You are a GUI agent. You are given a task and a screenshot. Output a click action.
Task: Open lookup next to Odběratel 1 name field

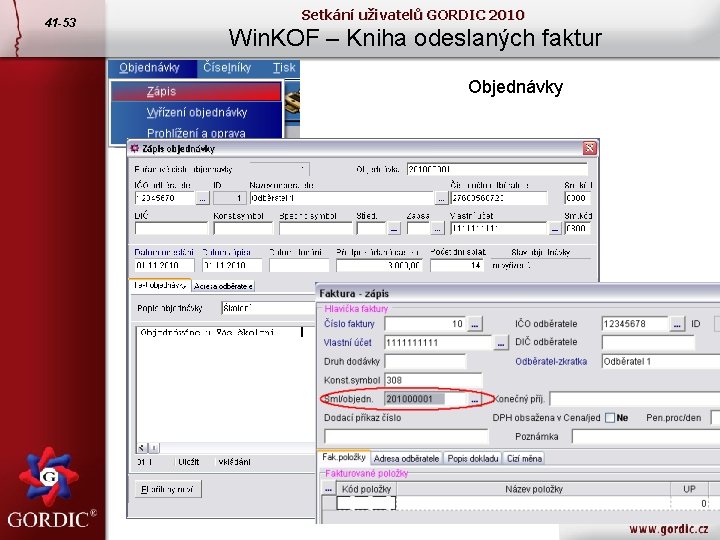(441, 198)
